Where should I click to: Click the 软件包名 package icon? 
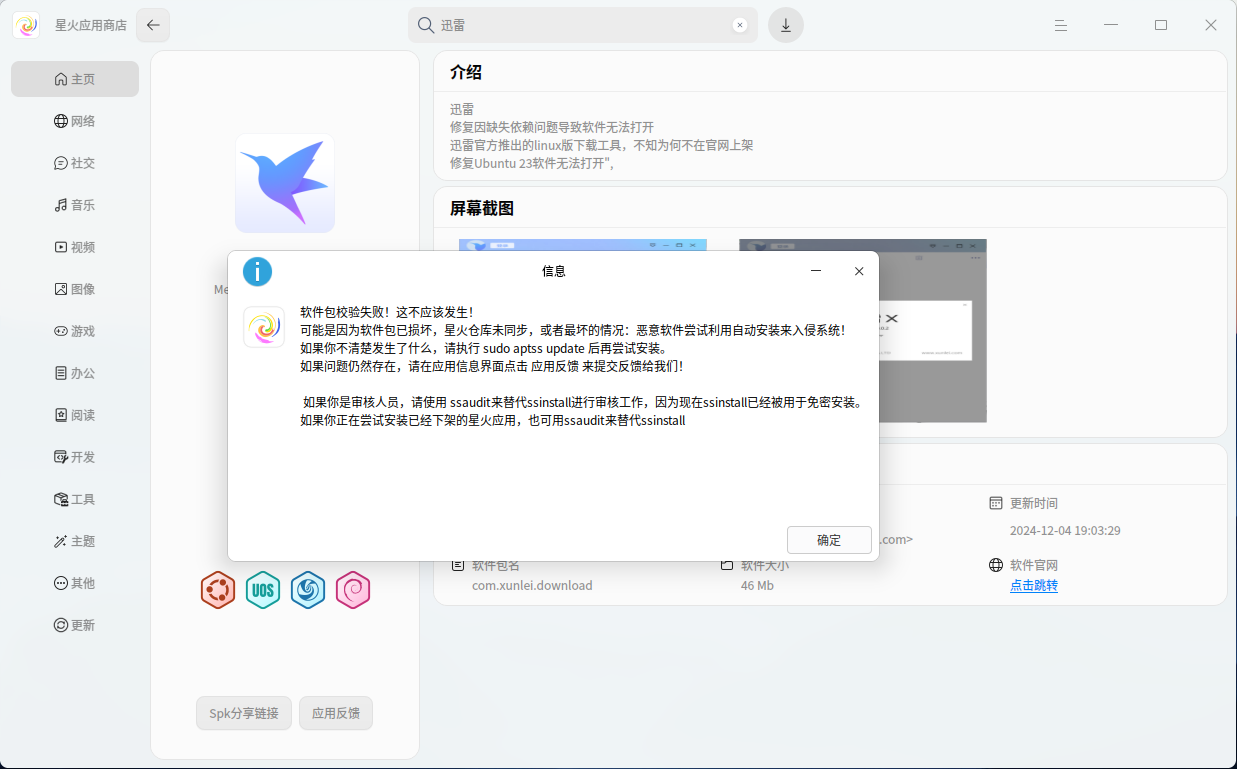pos(458,565)
